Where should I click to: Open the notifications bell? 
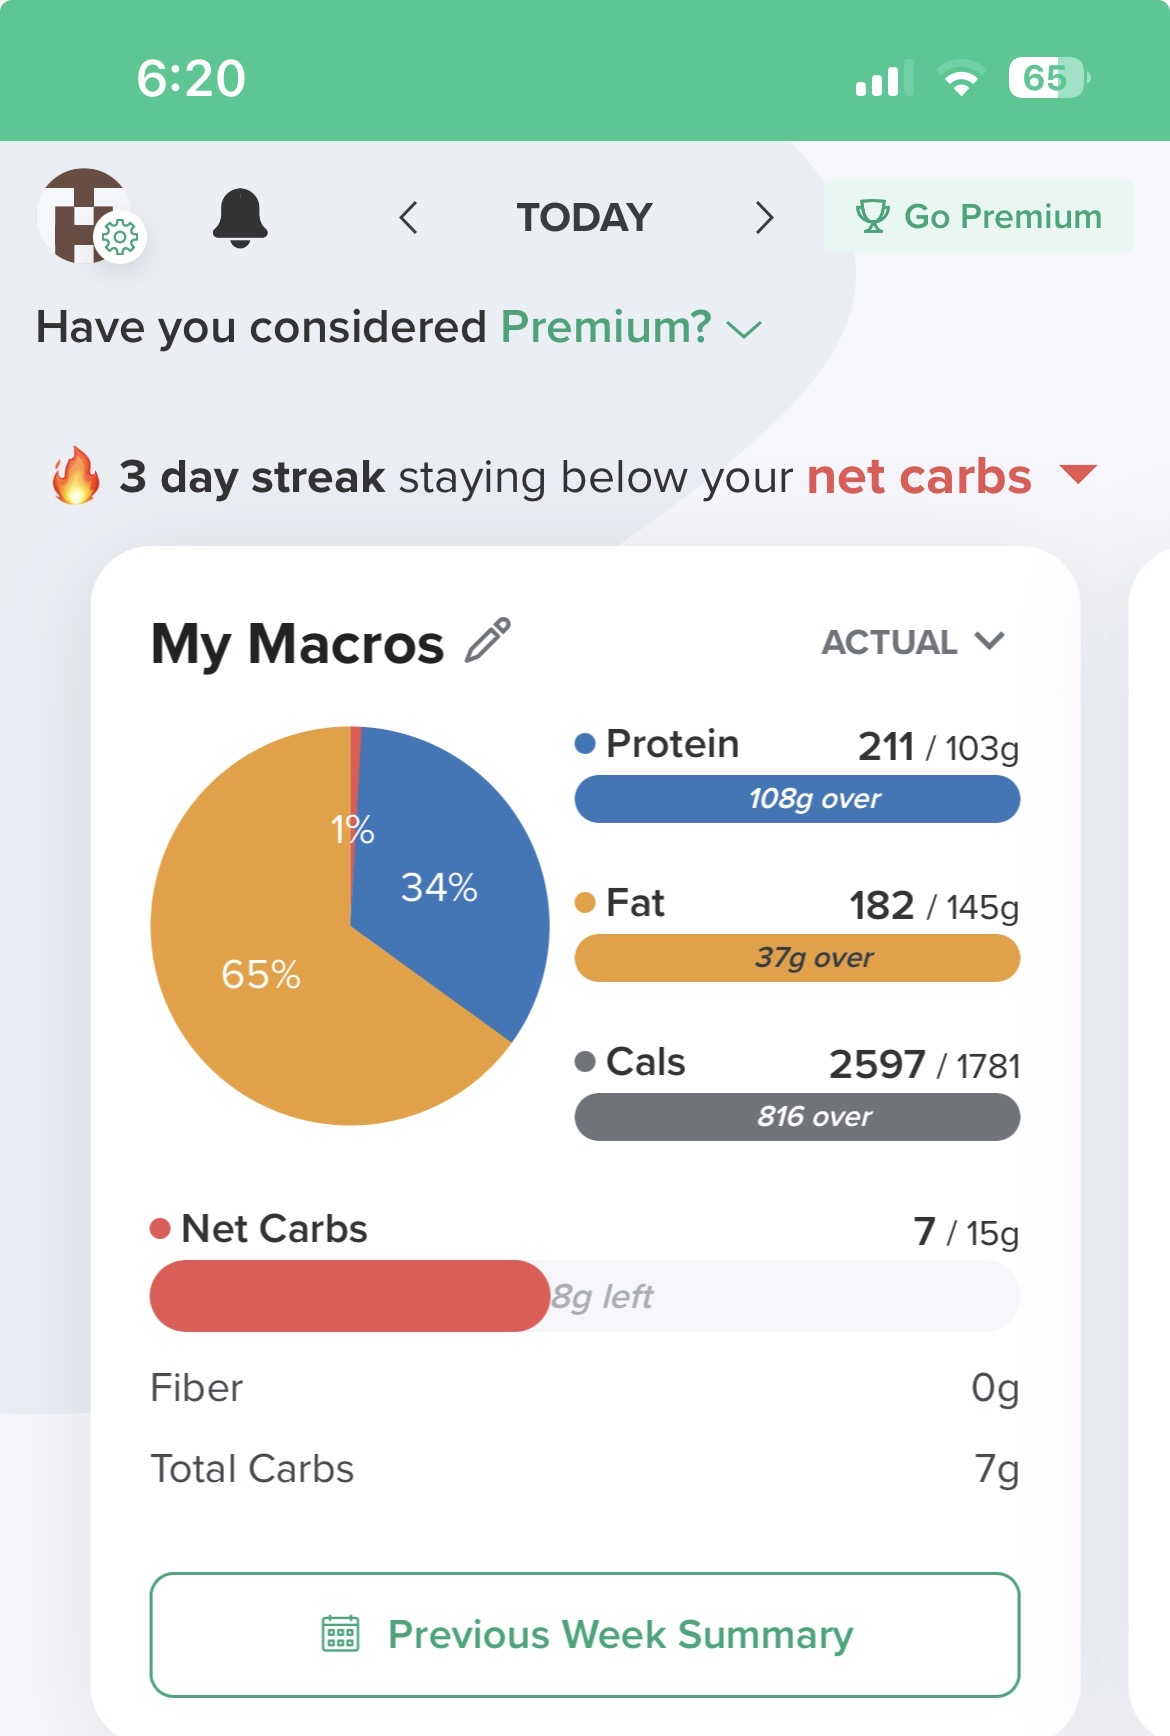(x=240, y=217)
